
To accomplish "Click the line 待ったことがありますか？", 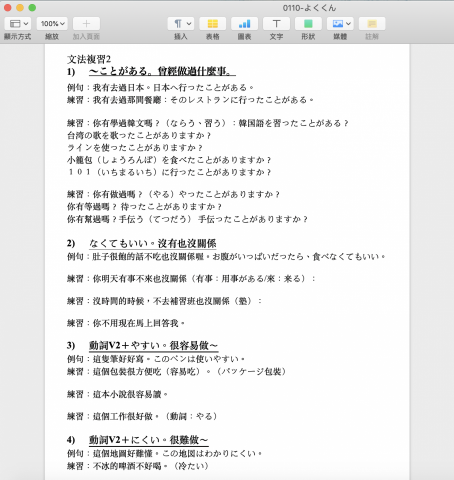I will click(171, 207).
